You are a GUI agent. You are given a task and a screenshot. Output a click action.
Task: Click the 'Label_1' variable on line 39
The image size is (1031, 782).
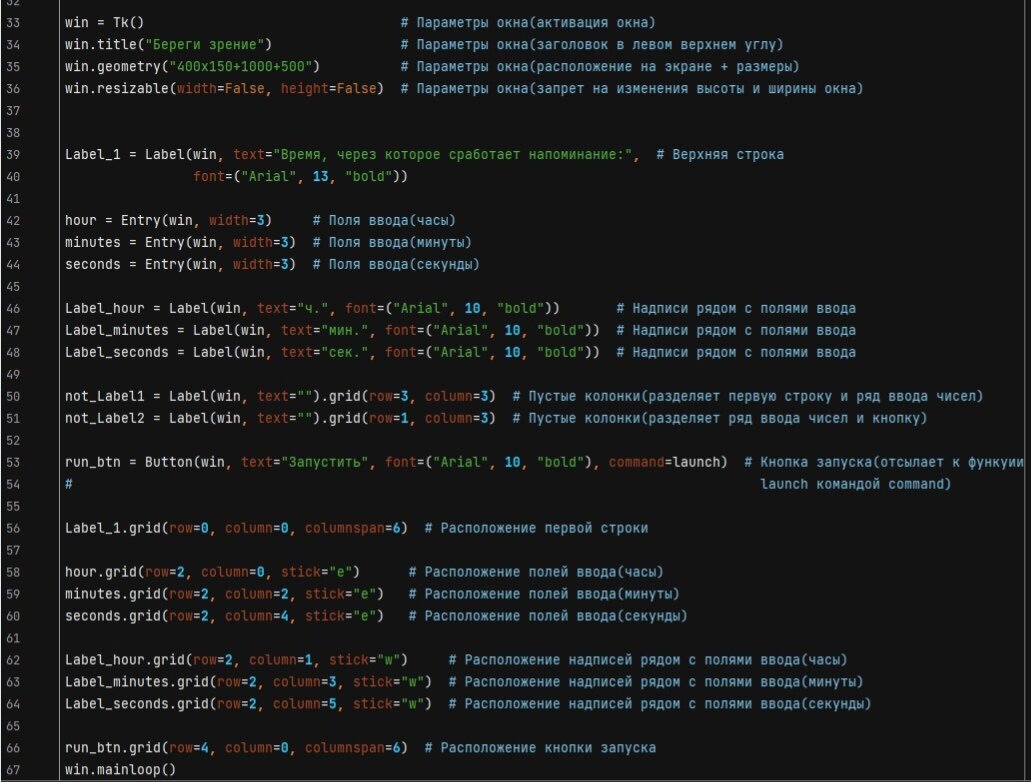click(x=92, y=155)
